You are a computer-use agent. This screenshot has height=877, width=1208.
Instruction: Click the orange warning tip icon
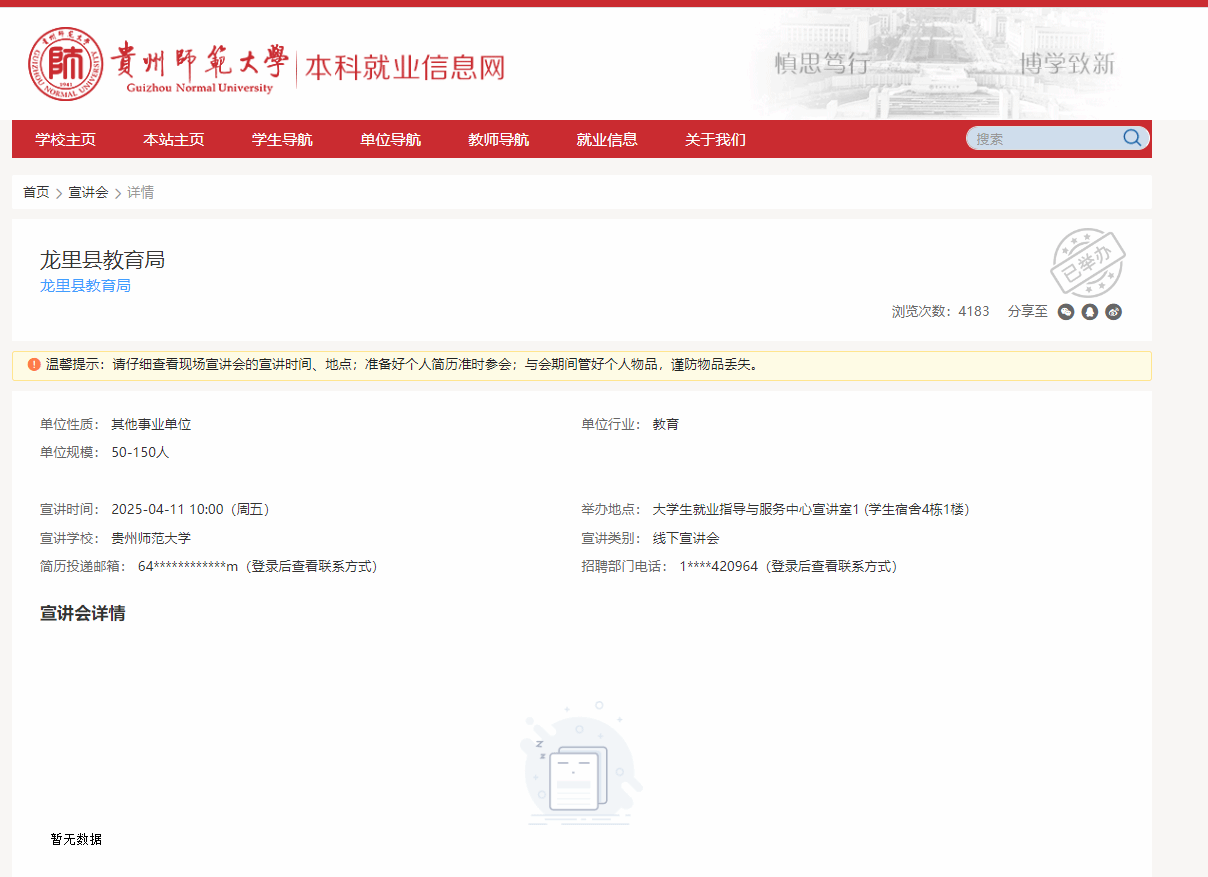(34, 365)
